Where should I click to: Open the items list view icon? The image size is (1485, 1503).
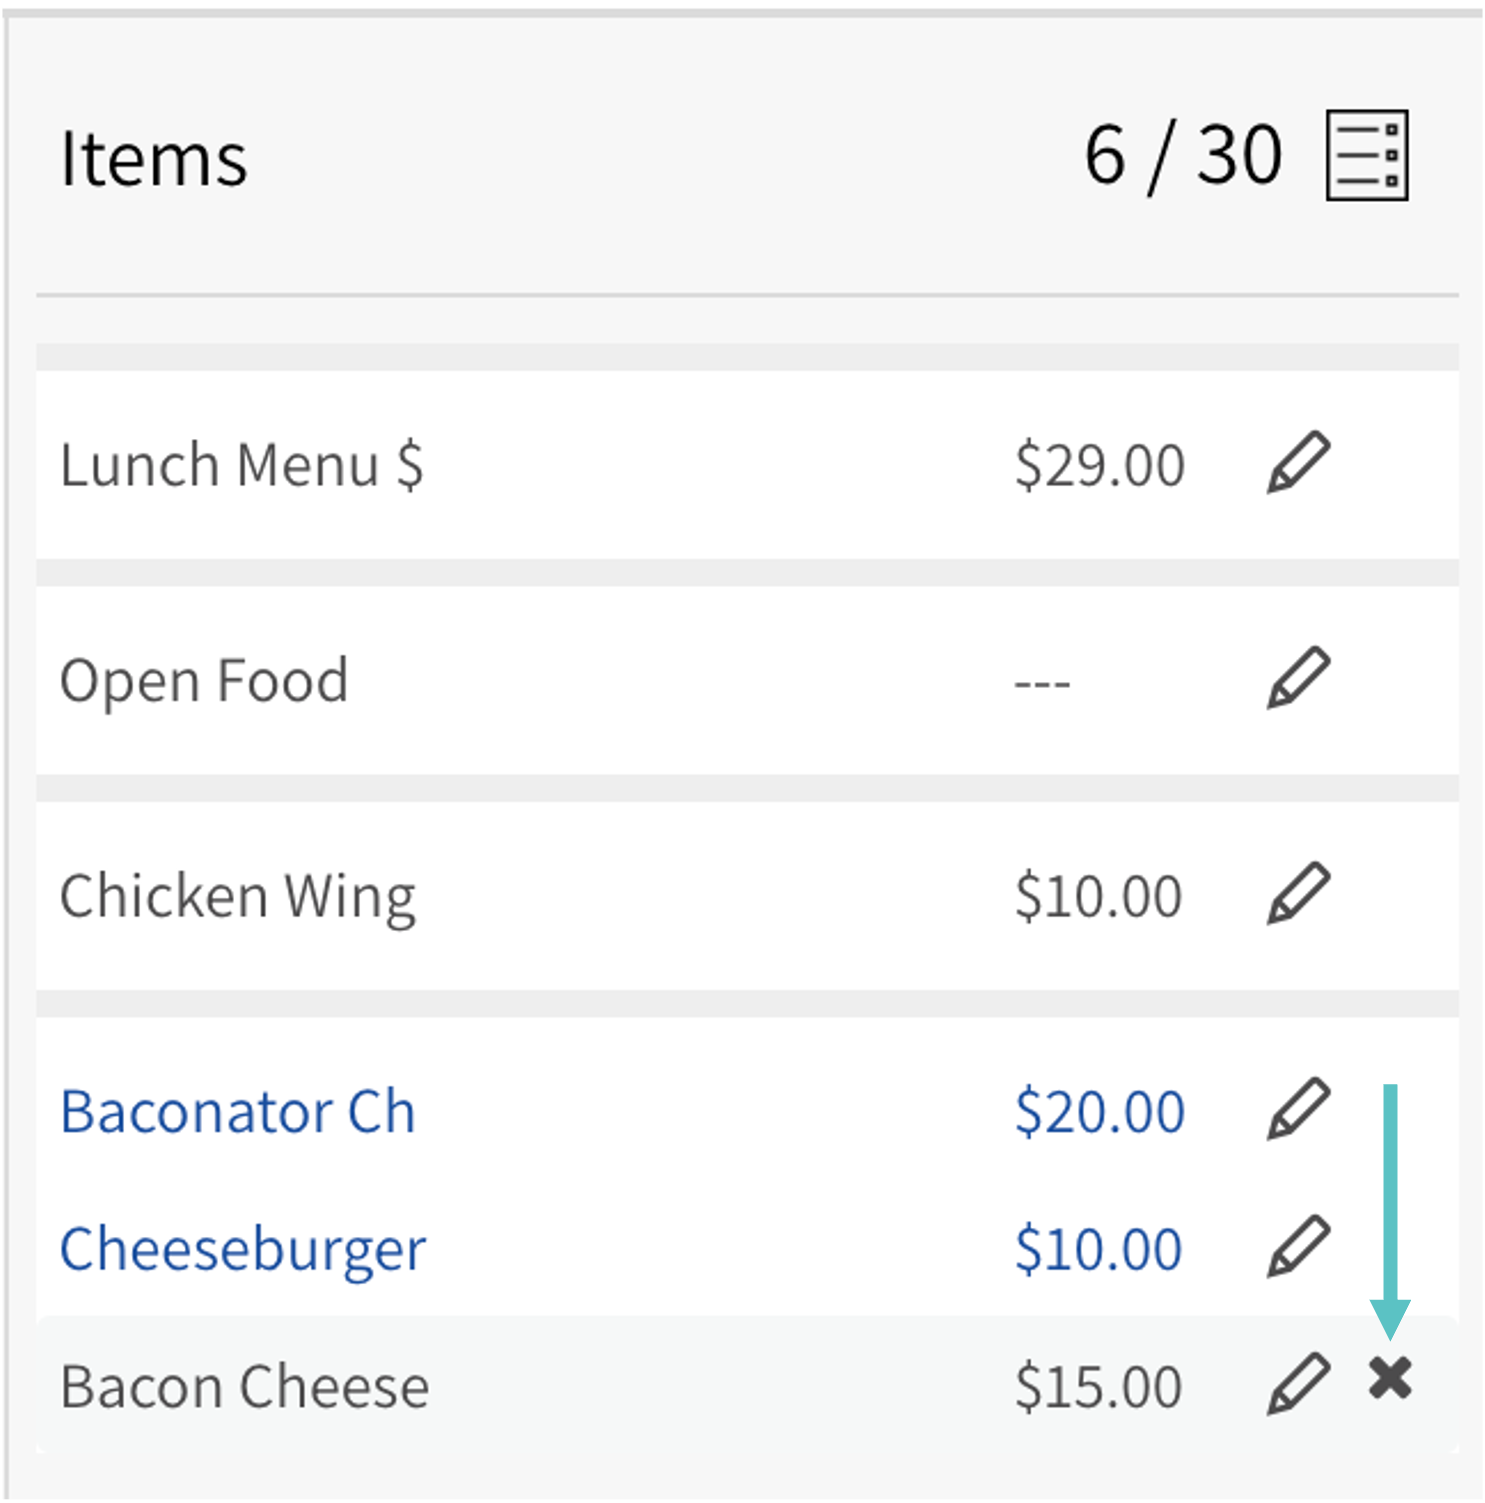pyautogui.click(x=1366, y=156)
